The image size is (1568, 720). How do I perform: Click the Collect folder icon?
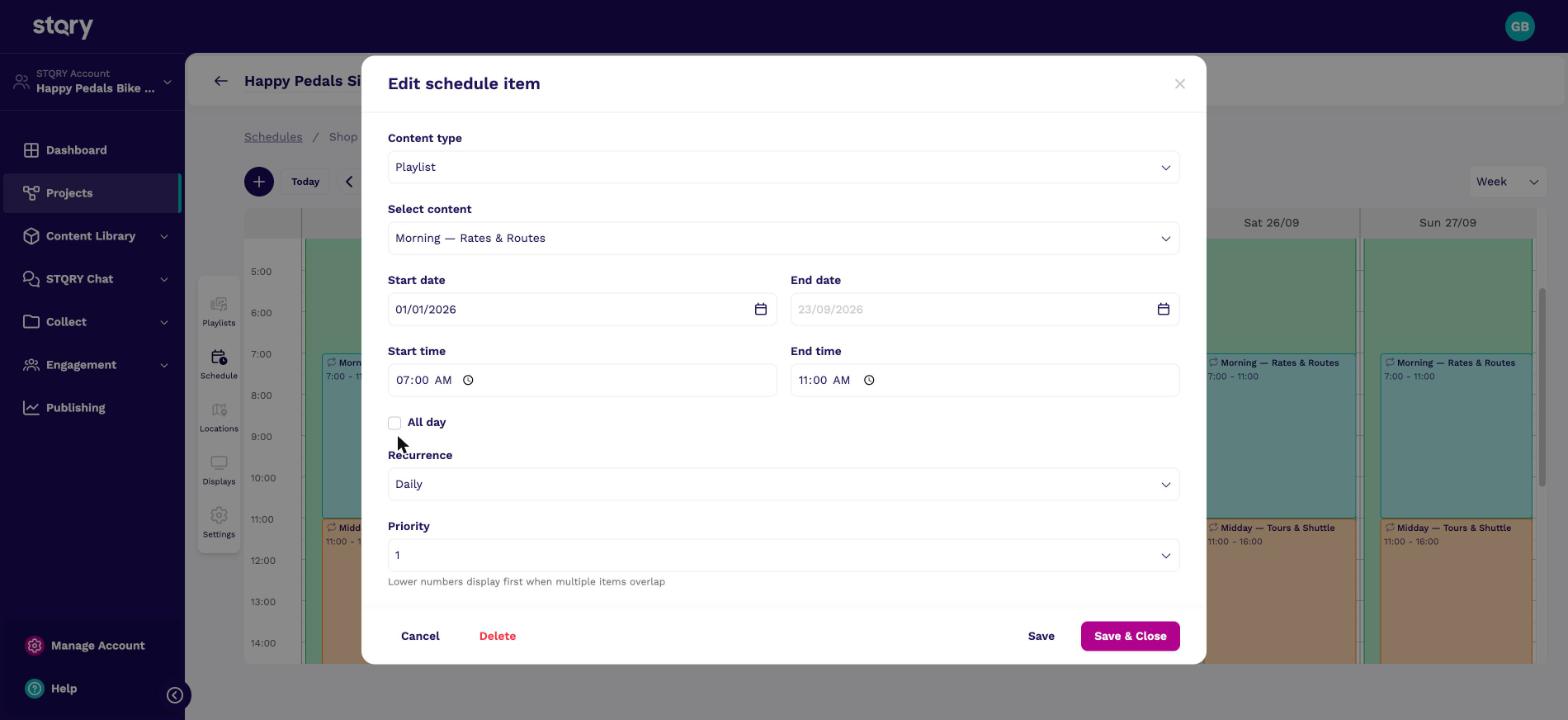pos(31,322)
